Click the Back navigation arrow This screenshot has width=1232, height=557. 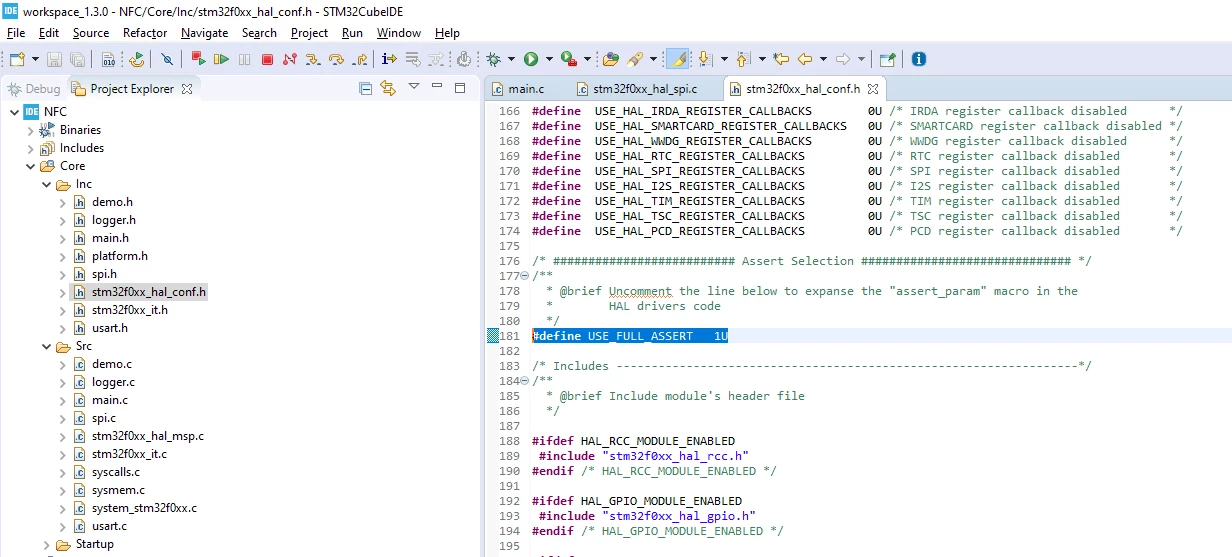(x=805, y=59)
